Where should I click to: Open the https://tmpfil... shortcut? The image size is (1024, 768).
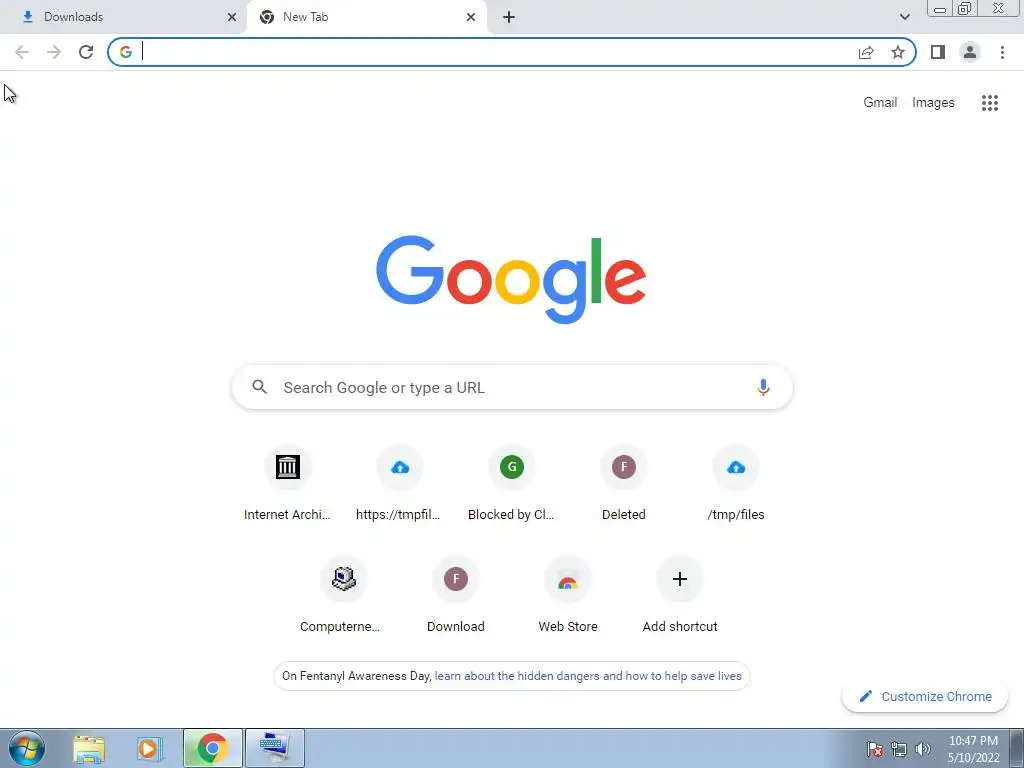click(400, 484)
